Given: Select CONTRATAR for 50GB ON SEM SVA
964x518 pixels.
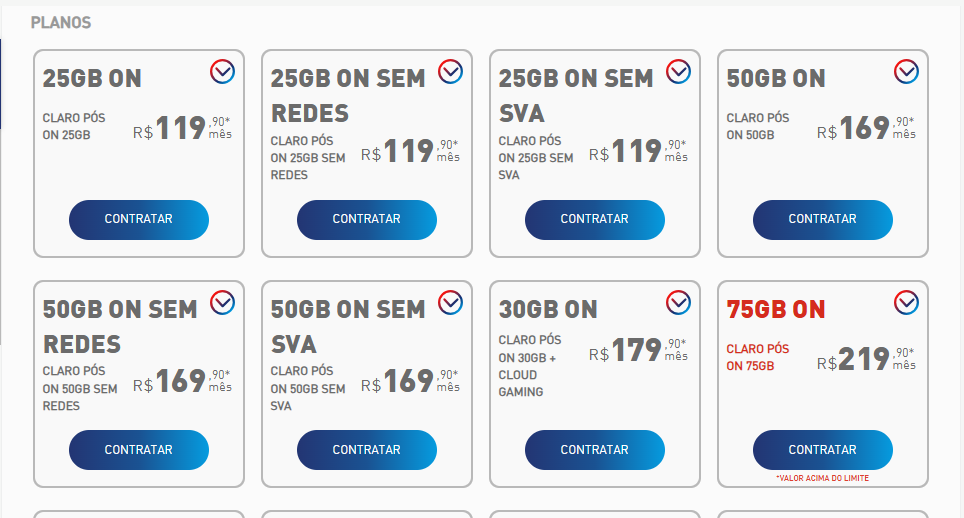Looking at the screenshot, I should click(x=367, y=450).
